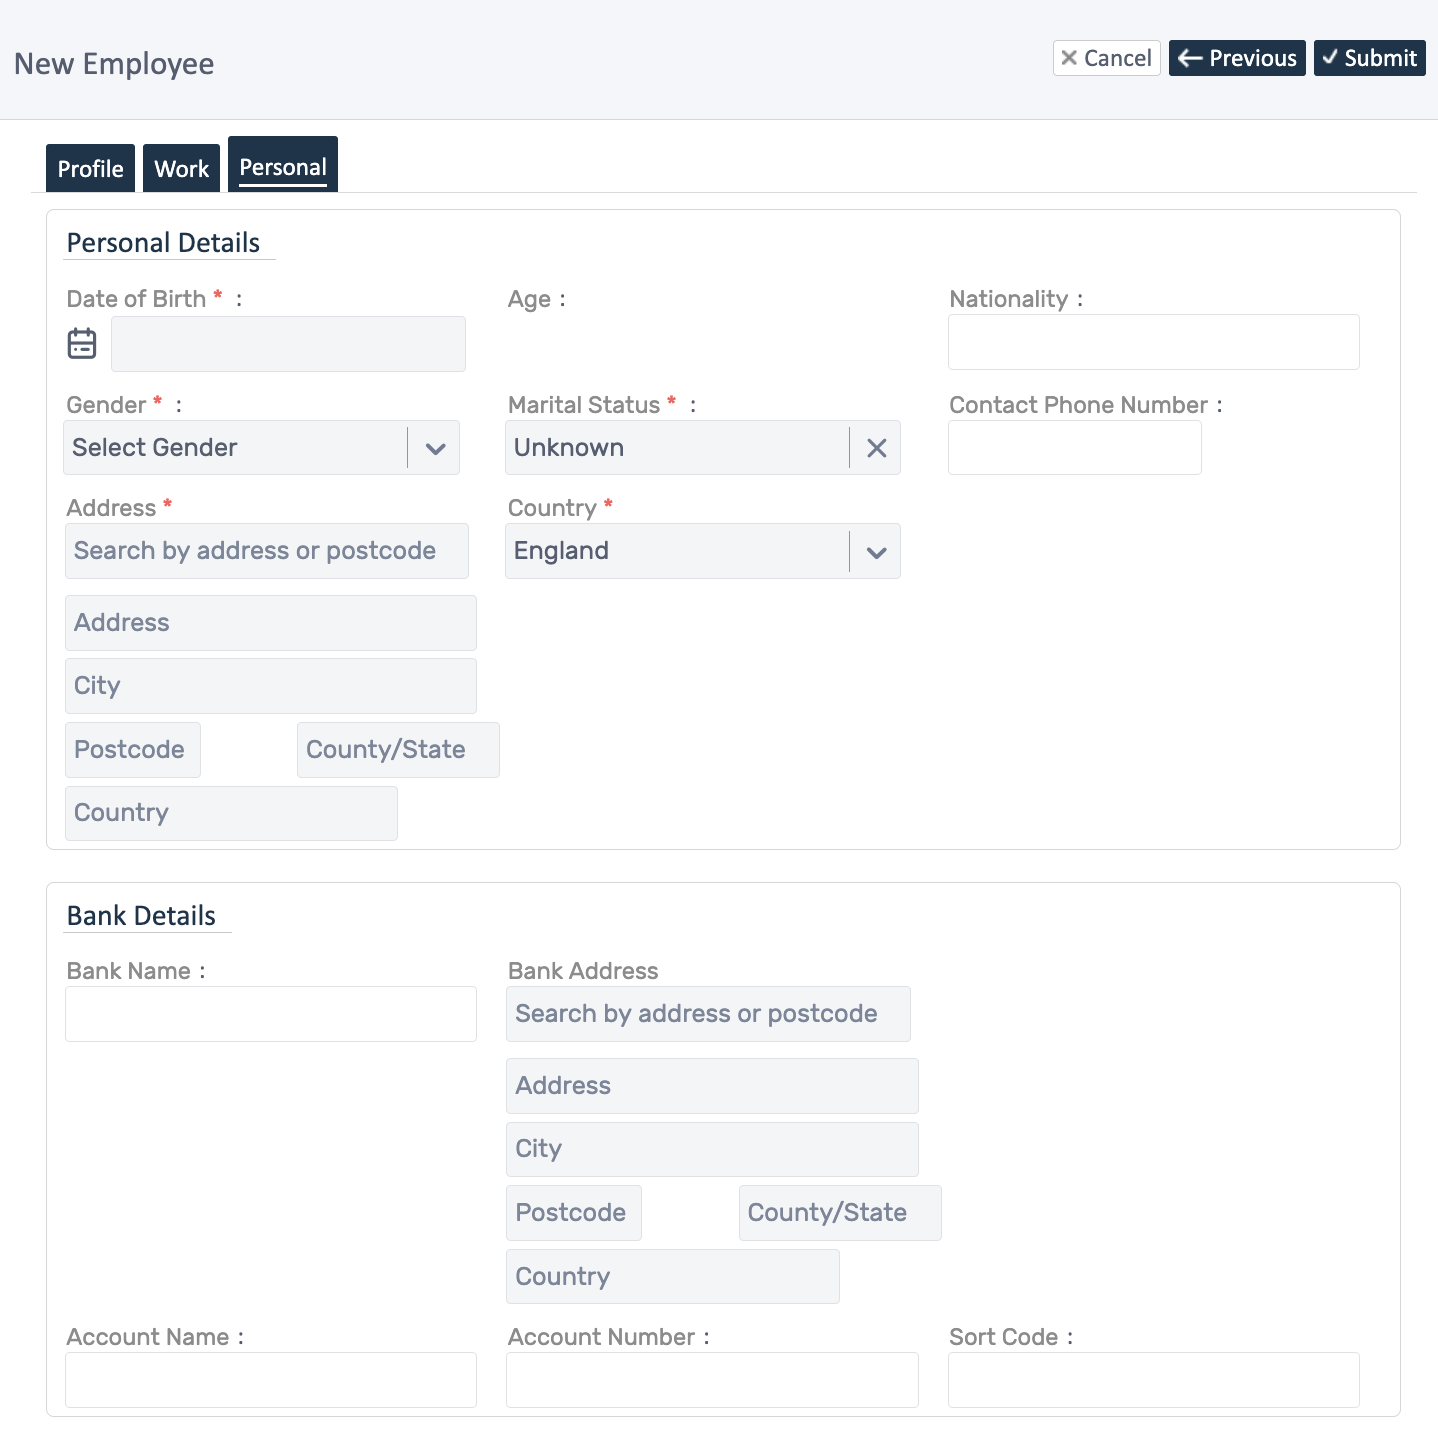Open the Marital Status Unknown combo box
This screenshot has width=1438, height=1442.
676,448
